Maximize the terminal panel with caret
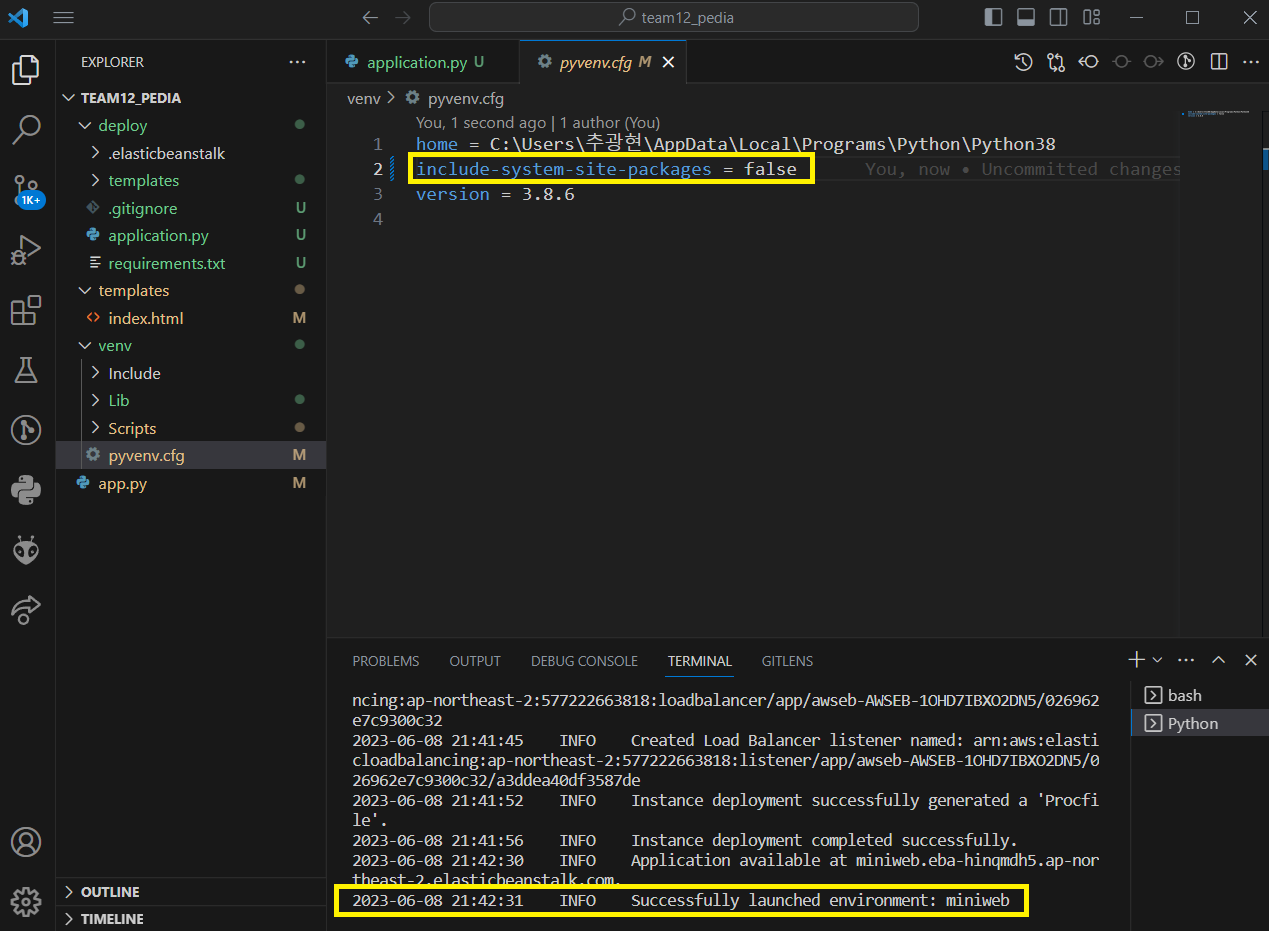The width and height of the screenshot is (1269, 931). point(1218,660)
